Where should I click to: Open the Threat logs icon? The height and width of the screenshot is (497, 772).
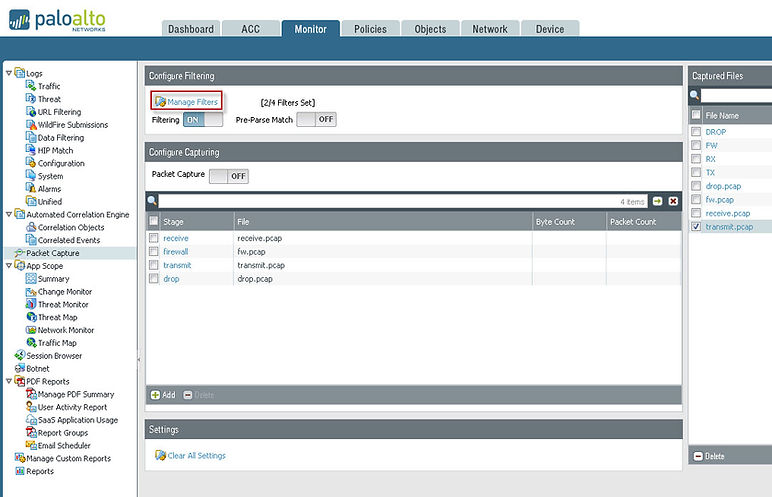pos(31,99)
